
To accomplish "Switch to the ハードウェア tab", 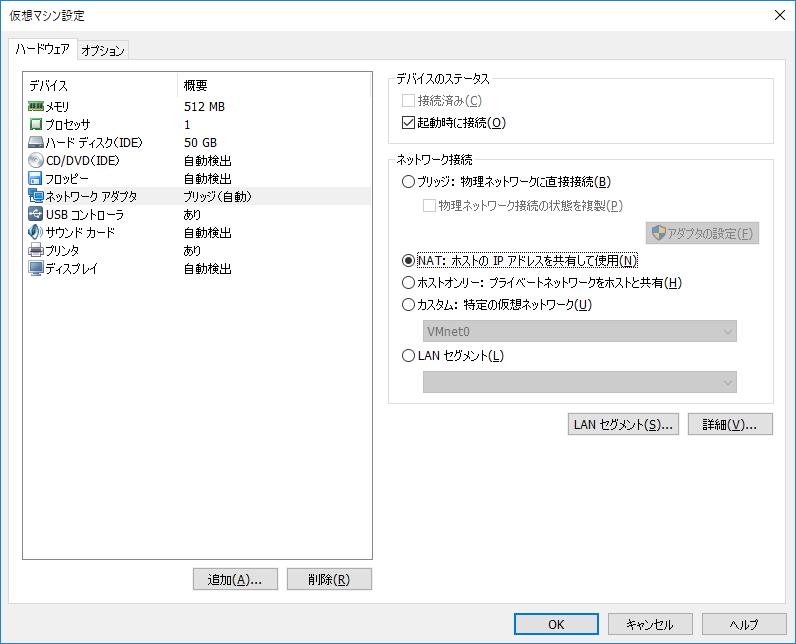I will coord(43,49).
